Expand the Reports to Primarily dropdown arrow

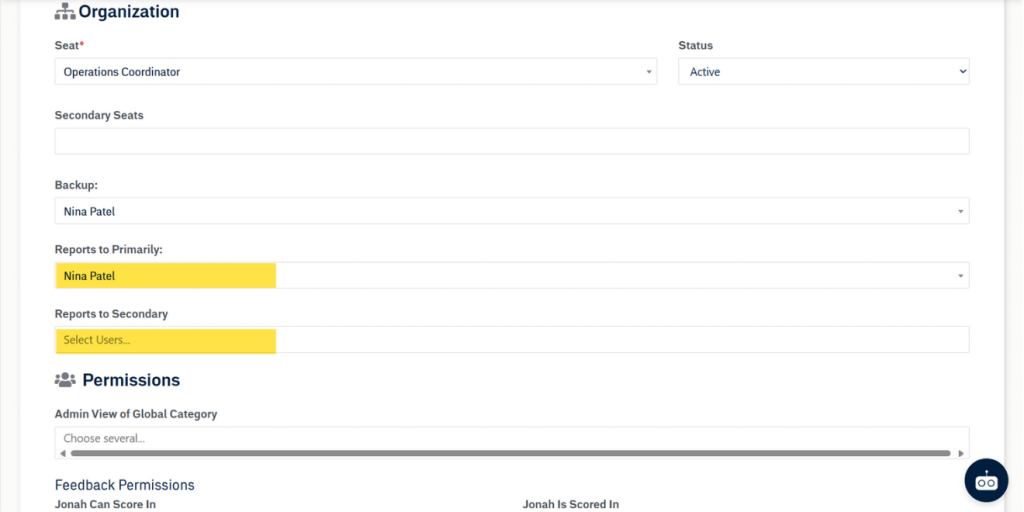[960, 276]
